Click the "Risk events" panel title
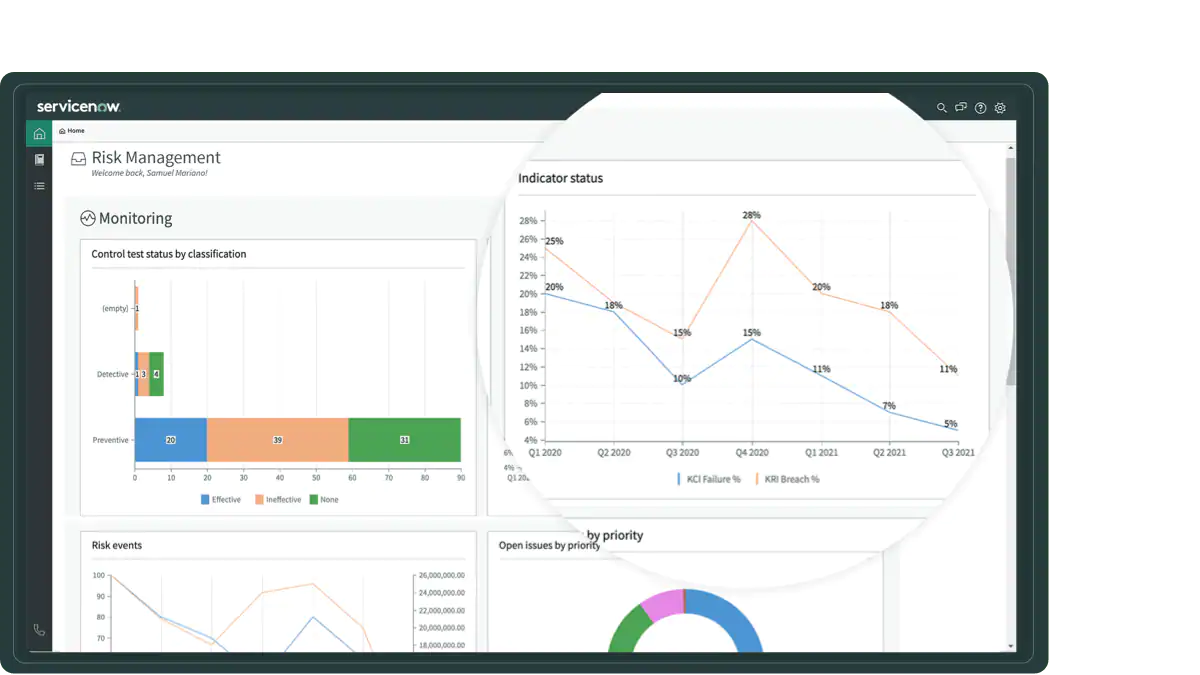Screen dimensions: 1200x675 [x=117, y=545]
